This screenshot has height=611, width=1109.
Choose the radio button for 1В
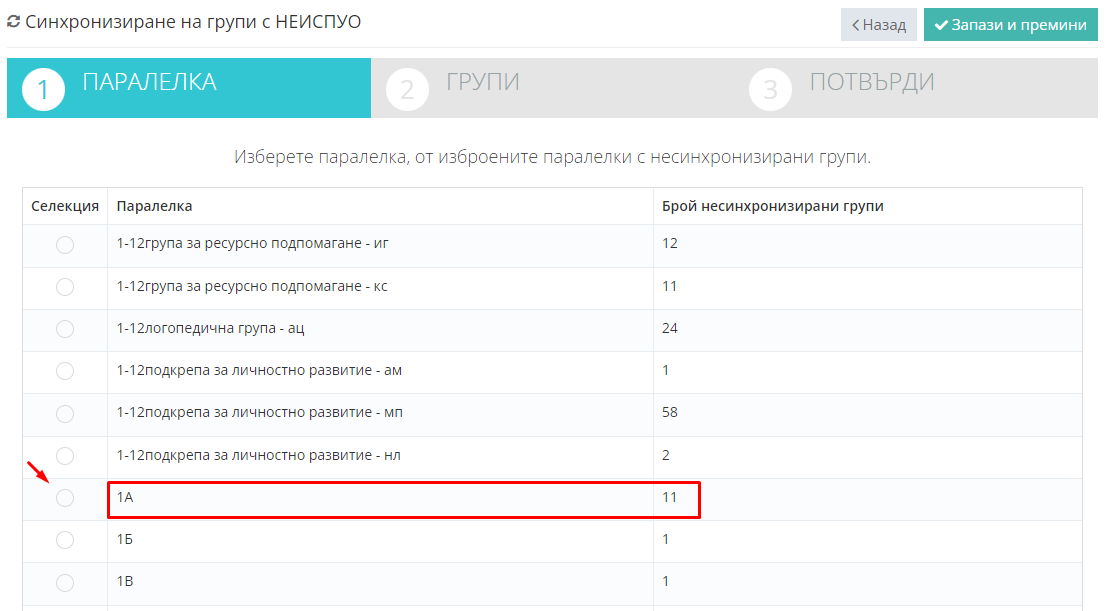[65, 582]
